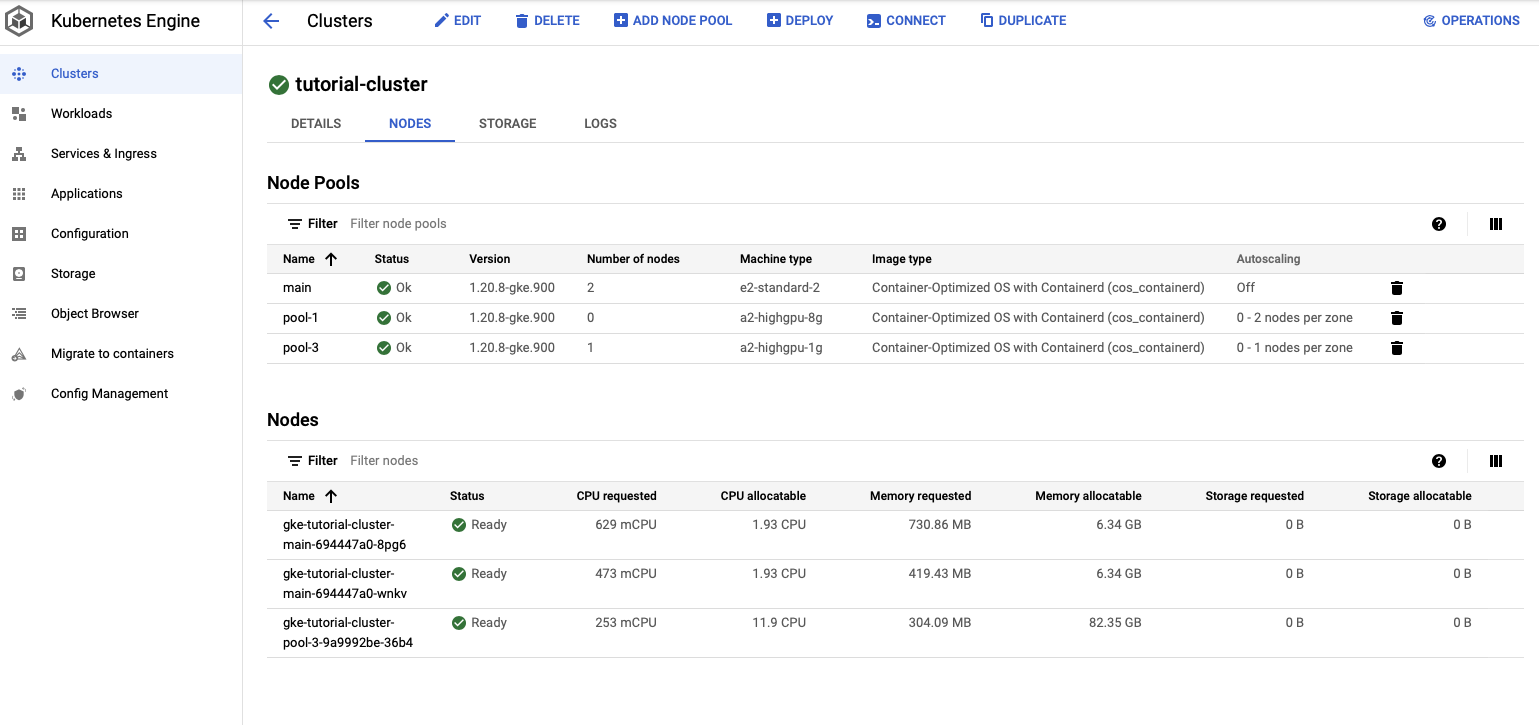
Task: Sort Nodes table by Name arrow
Action: [x=331, y=496]
